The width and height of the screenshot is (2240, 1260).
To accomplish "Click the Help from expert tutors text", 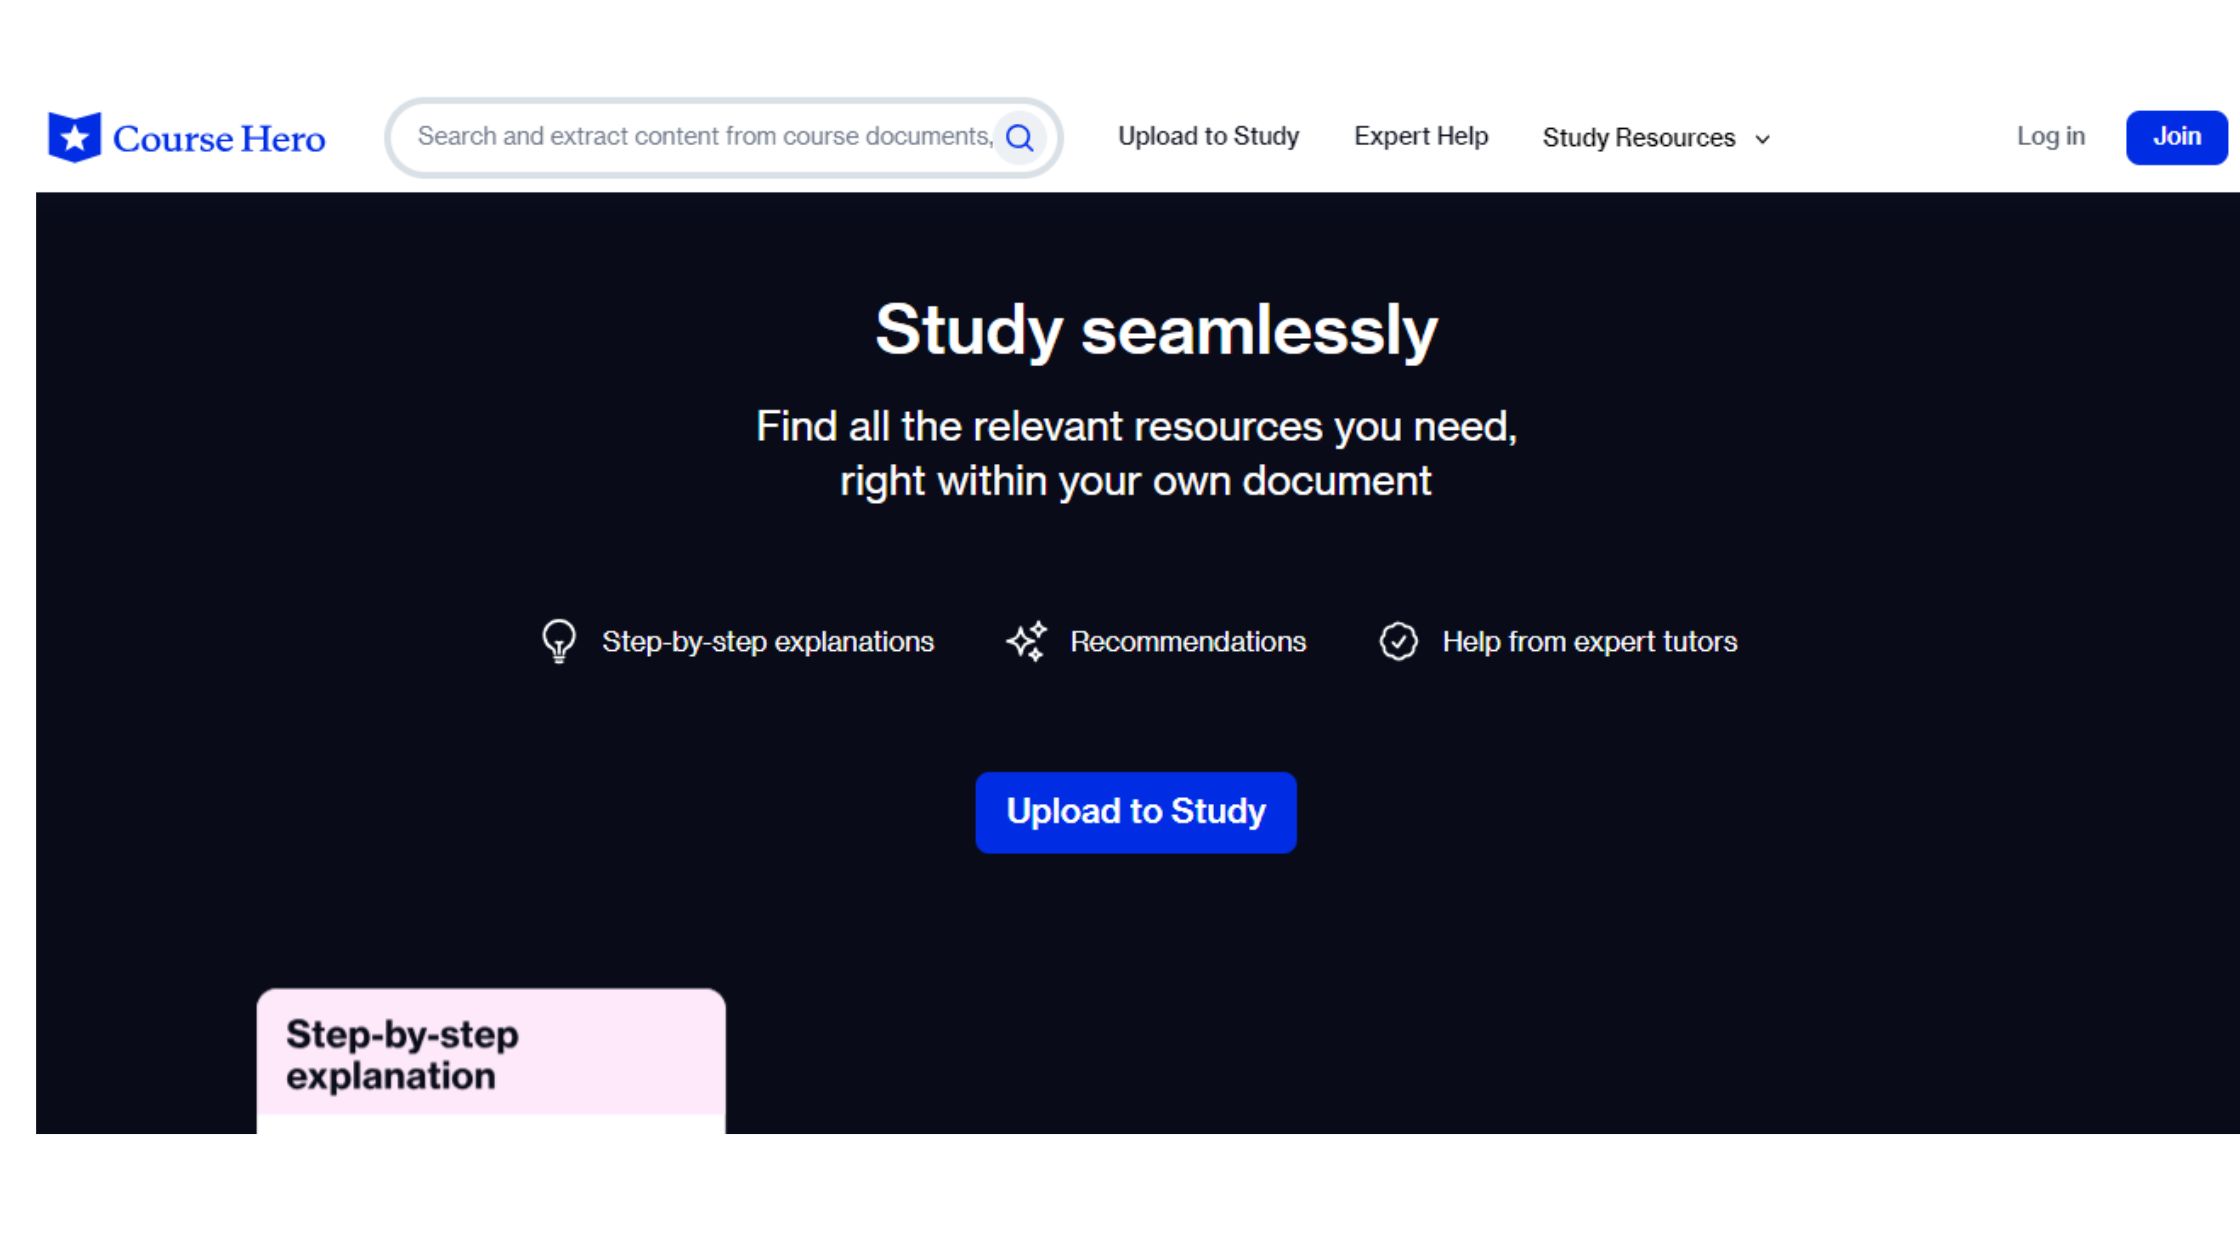I will [x=1589, y=641].
